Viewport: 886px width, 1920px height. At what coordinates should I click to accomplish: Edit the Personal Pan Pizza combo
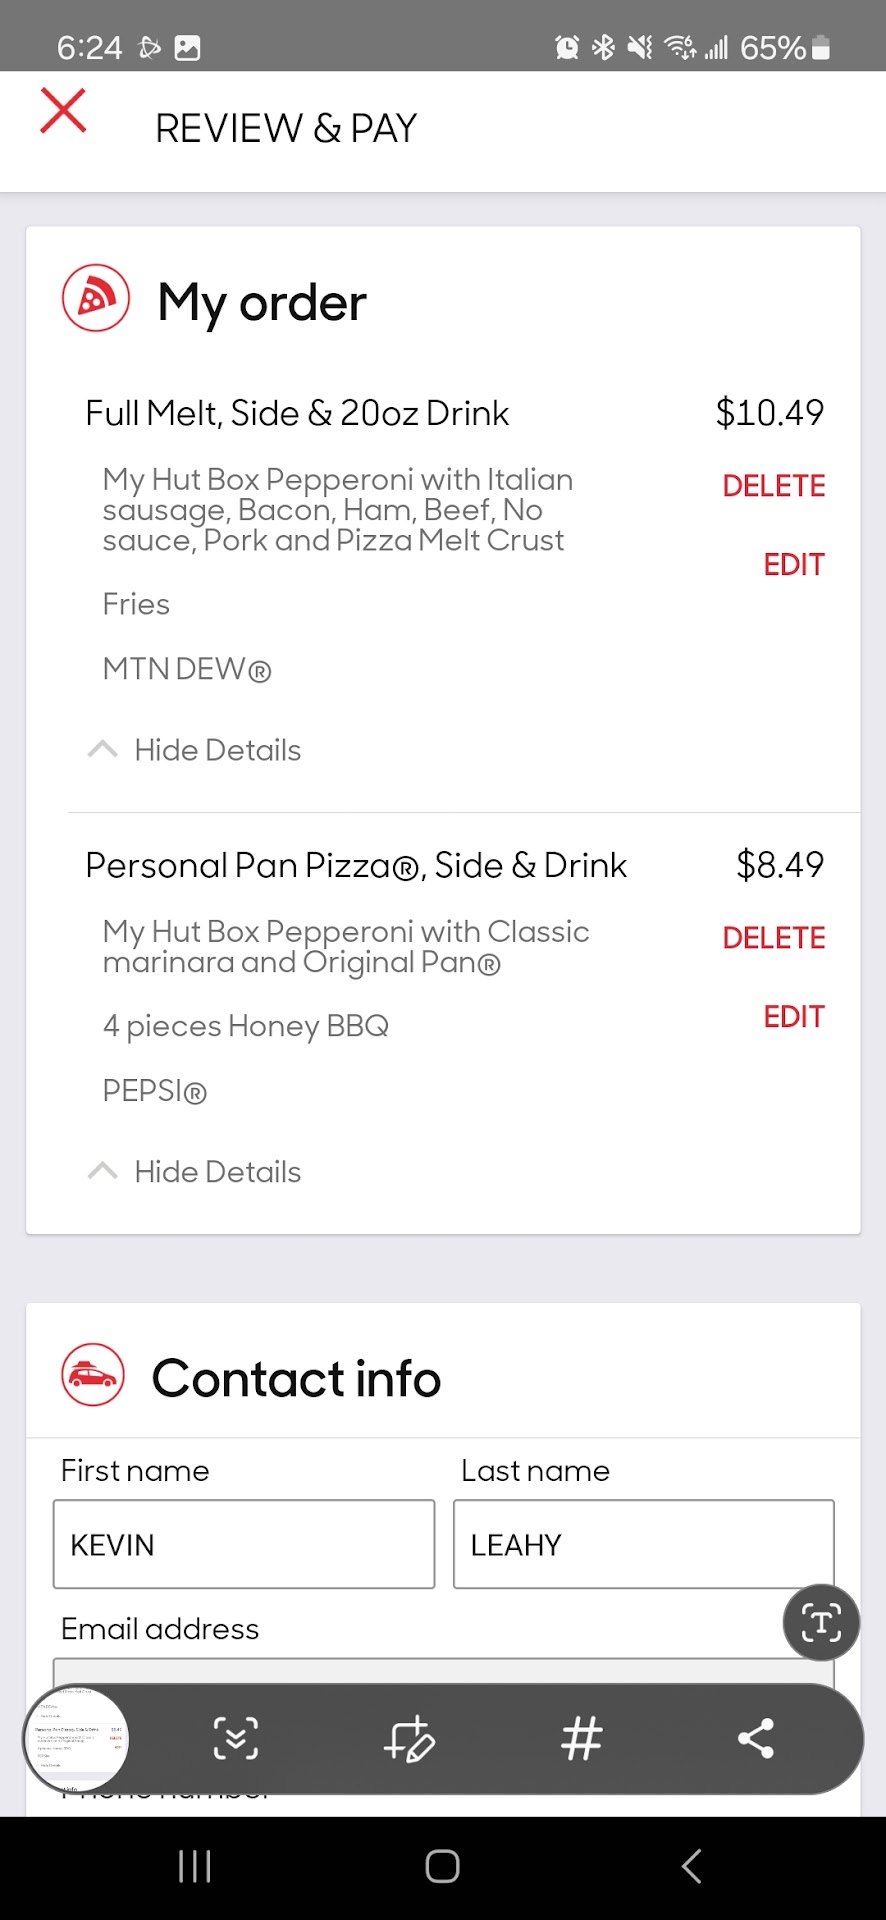click(x=793, y=1017)
